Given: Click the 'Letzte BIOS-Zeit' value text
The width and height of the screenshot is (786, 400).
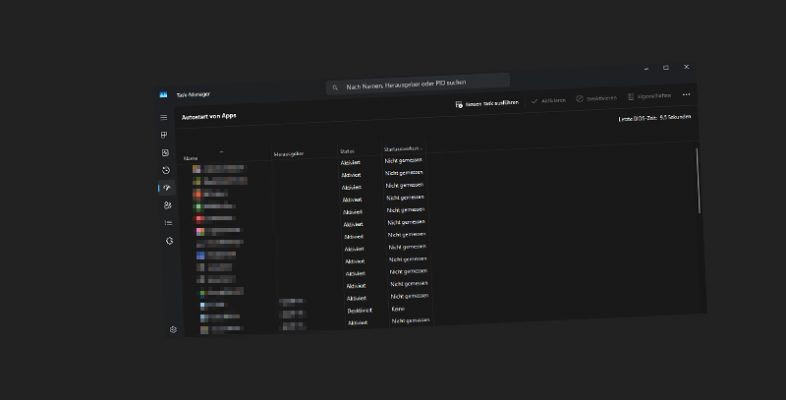Looking at the screenshot, I should point(655,118).
